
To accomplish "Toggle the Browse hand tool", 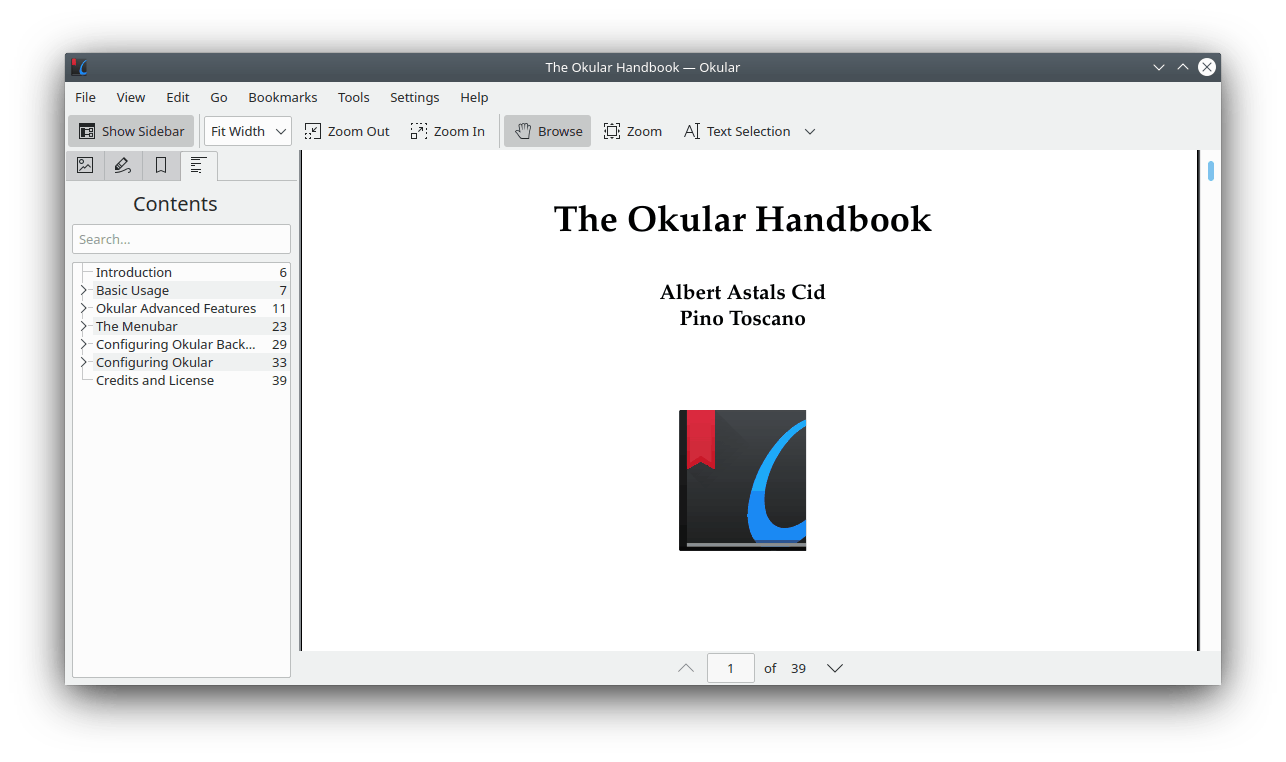I will [x=548, y=131].
